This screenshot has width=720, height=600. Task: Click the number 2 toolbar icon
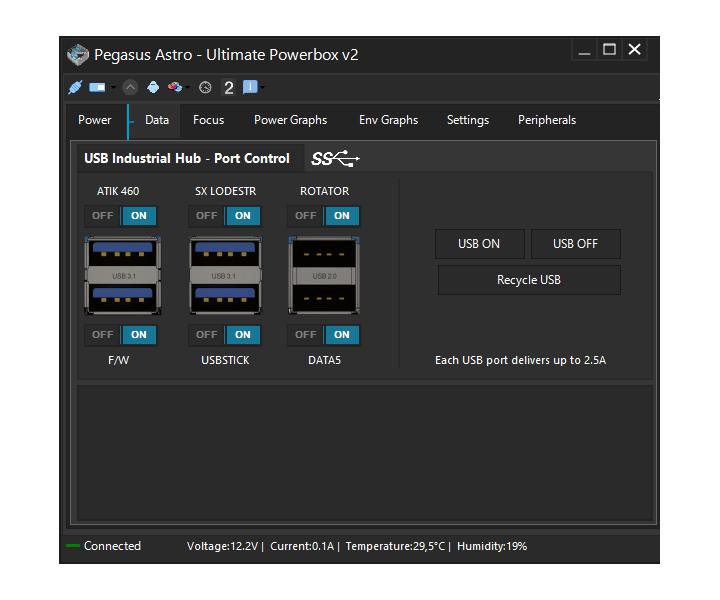coord(228,87)
